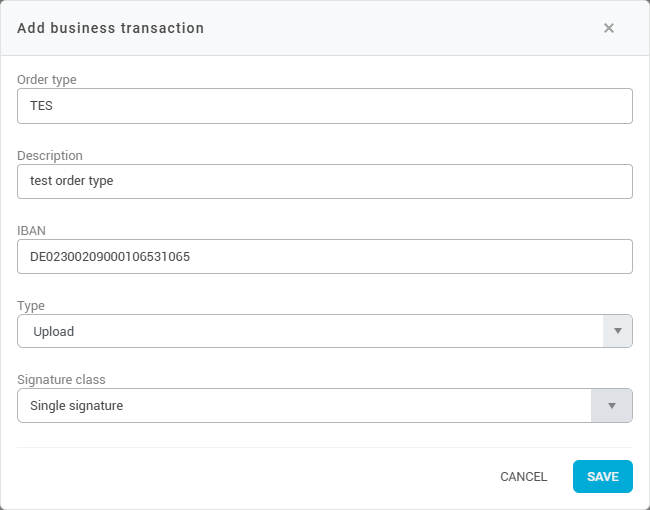Screen dimensions: 650x510
Task: Select the 'Single signature' value text
Action: tap(76, 406)
